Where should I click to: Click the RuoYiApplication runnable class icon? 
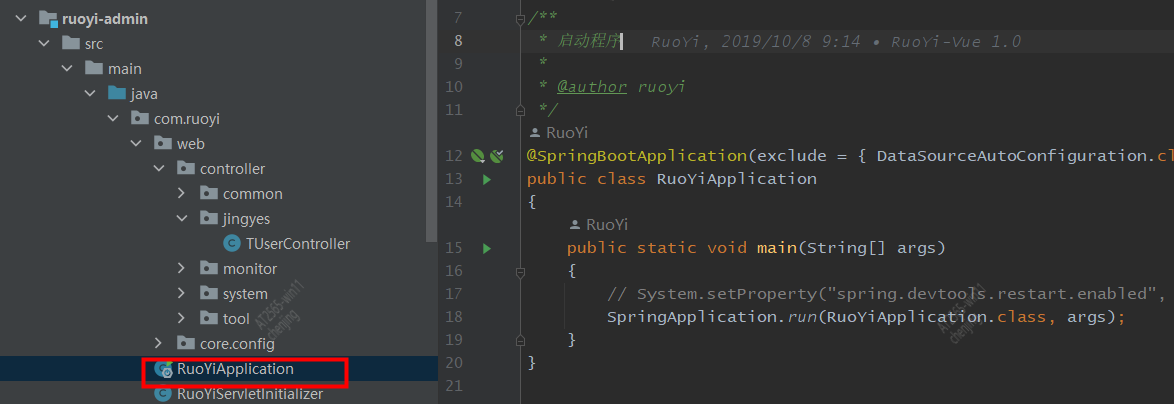coord(163,369)
